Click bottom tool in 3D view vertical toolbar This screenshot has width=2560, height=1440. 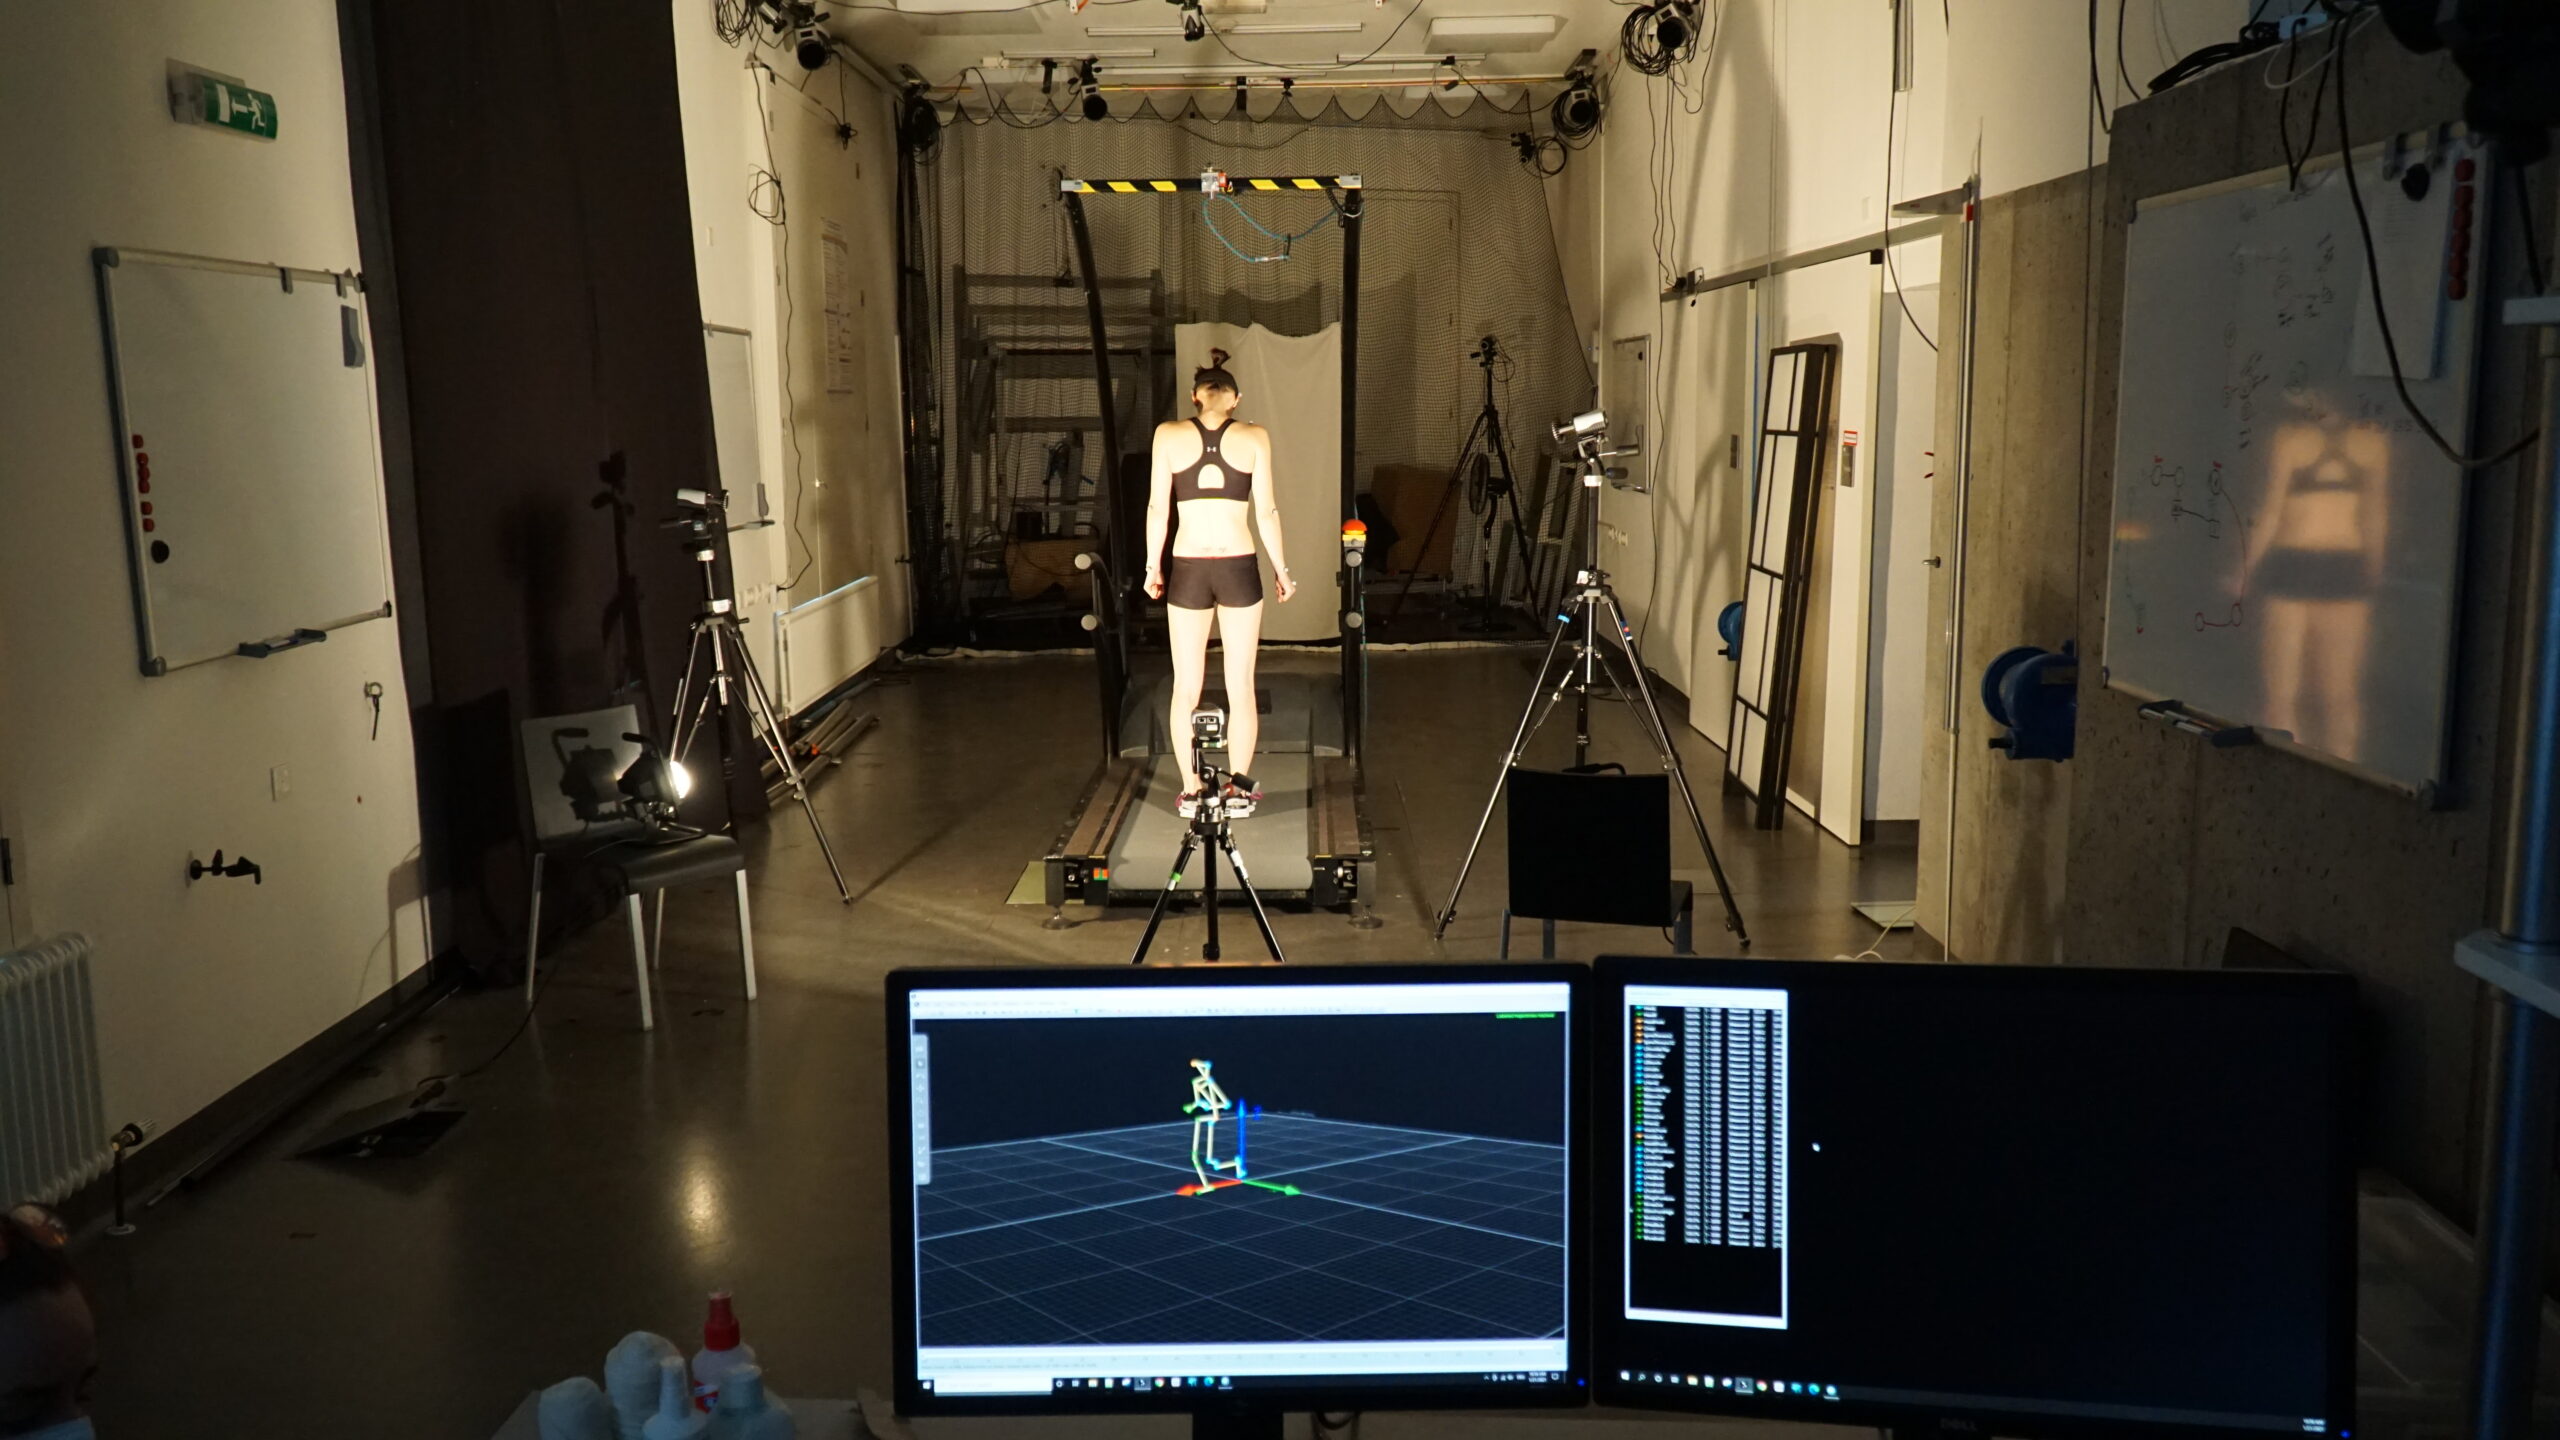pos(922,1177)
